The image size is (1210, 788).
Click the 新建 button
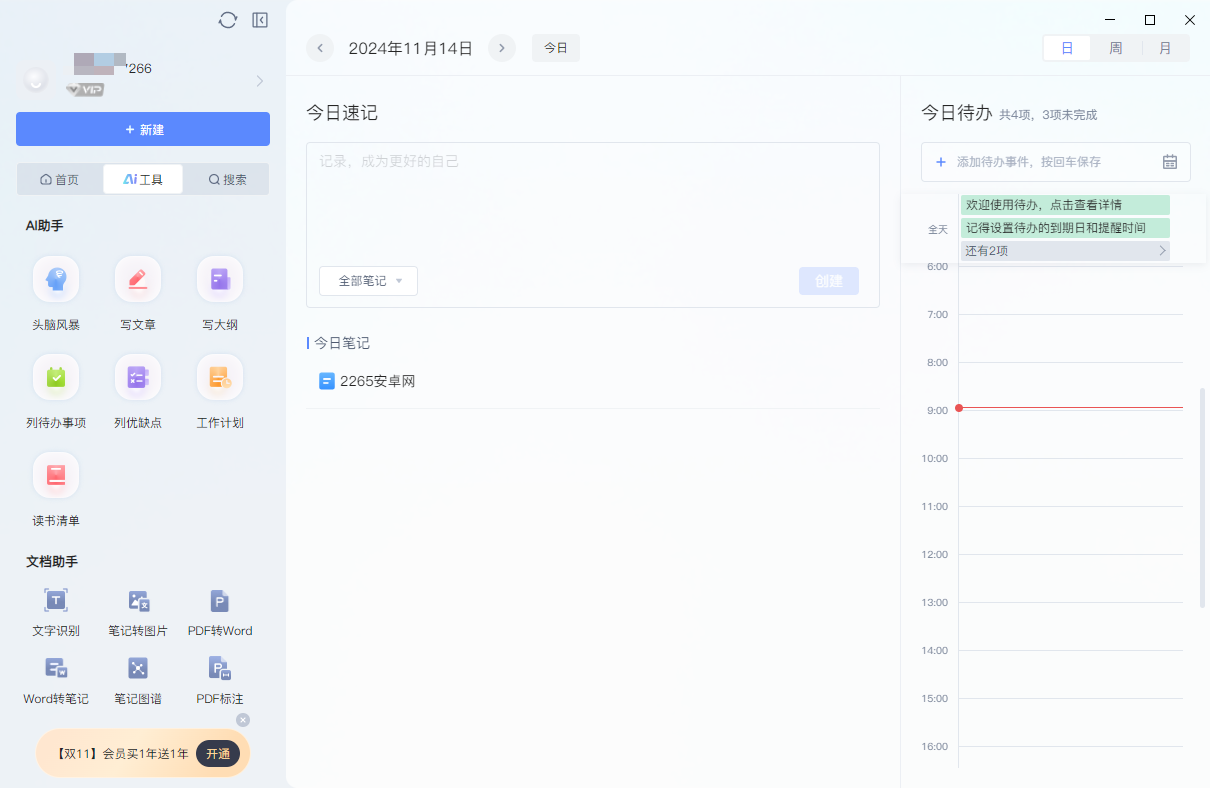pos(142,129)
